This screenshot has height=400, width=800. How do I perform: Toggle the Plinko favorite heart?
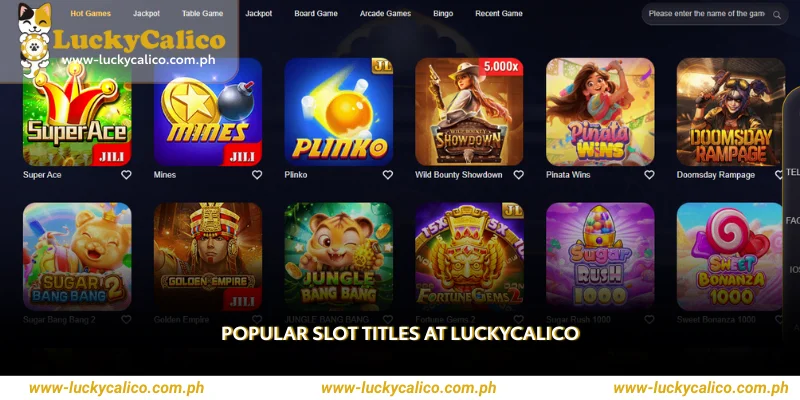(x=388, y=174)
